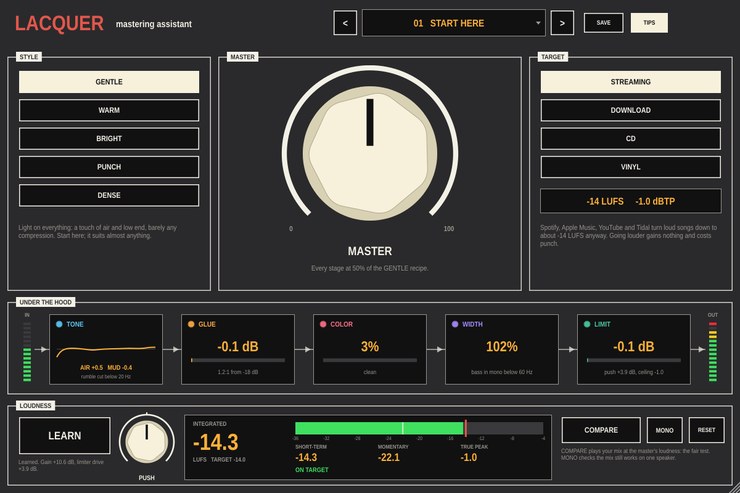Image resolution: width=740 pixels, height=493 pixels.
Task: Select the WARM style
Action: pyautogui.click(x=109, y=110)
